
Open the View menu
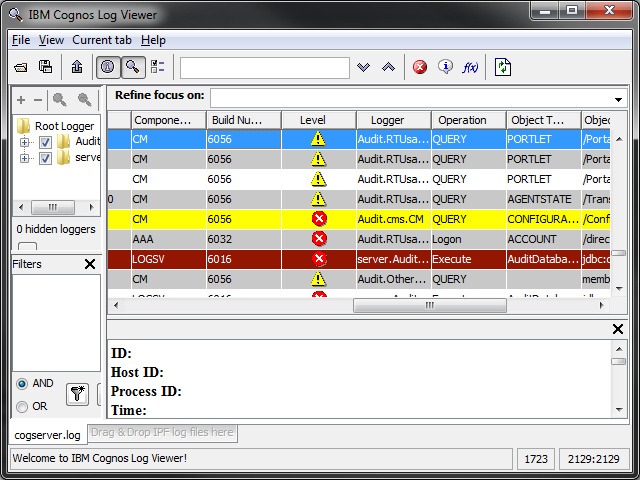(x=51, y=40)
